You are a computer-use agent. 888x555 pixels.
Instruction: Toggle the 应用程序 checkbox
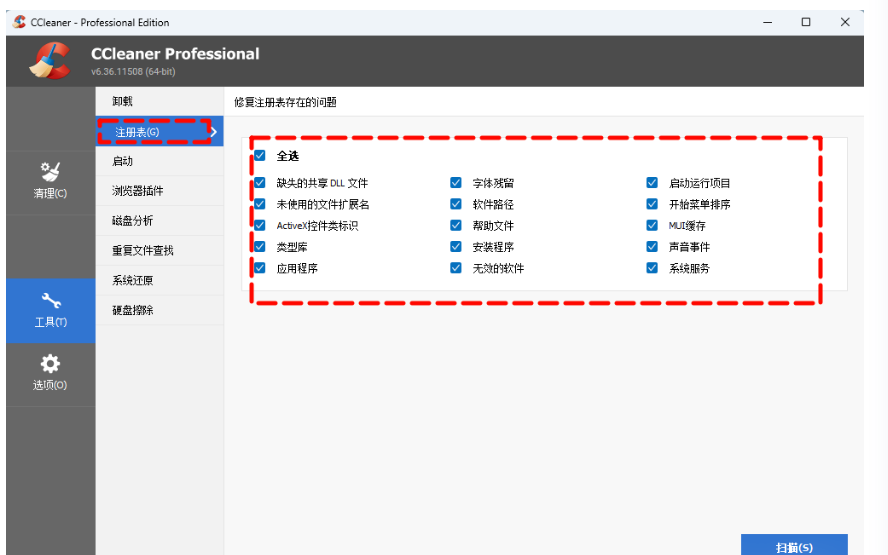260,268
